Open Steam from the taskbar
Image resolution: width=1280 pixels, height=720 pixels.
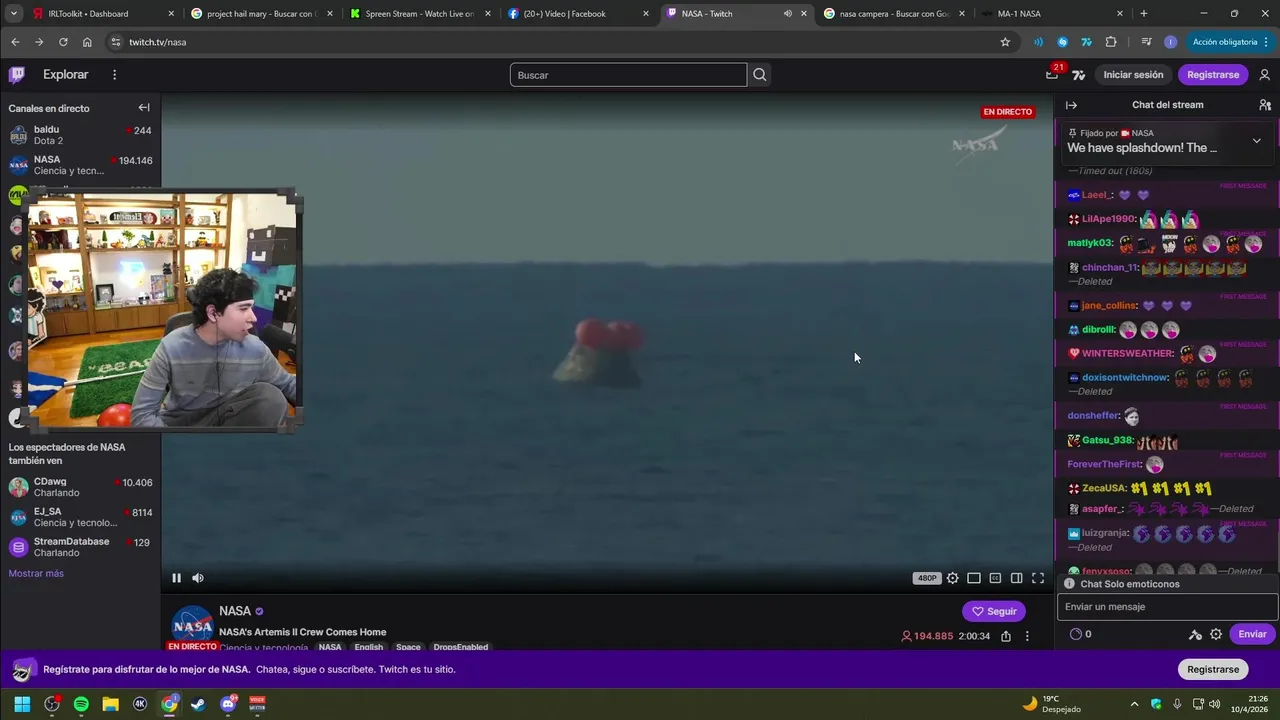pos(198,704)
